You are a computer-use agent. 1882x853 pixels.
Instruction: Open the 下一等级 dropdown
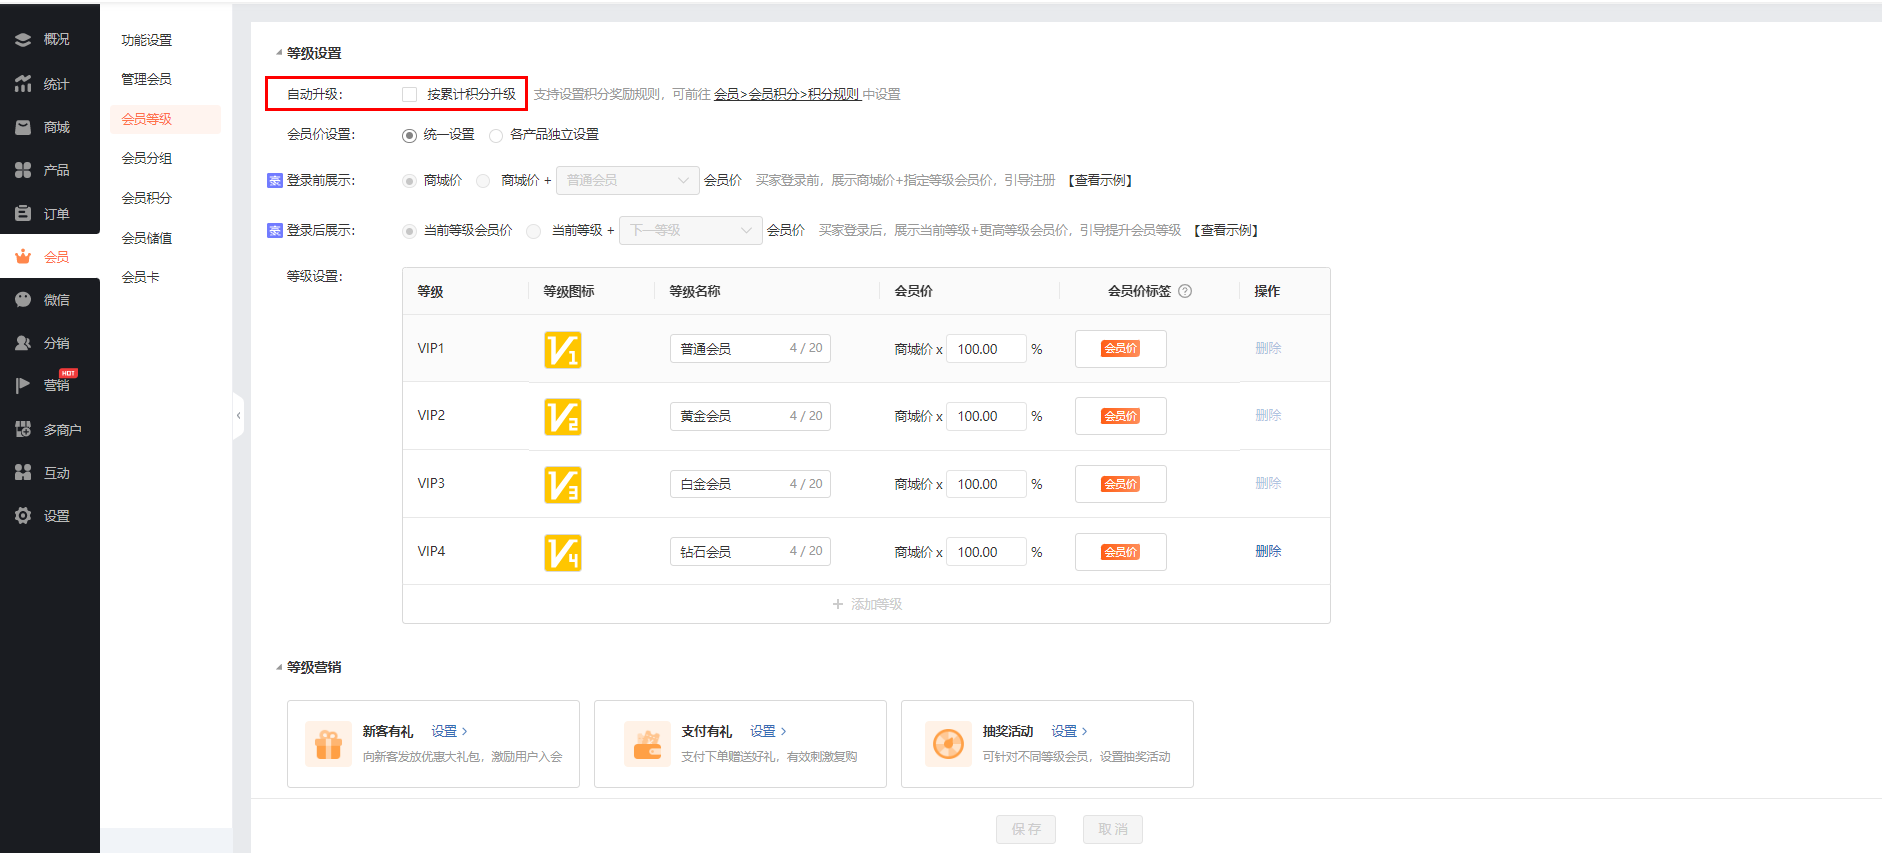691,230
